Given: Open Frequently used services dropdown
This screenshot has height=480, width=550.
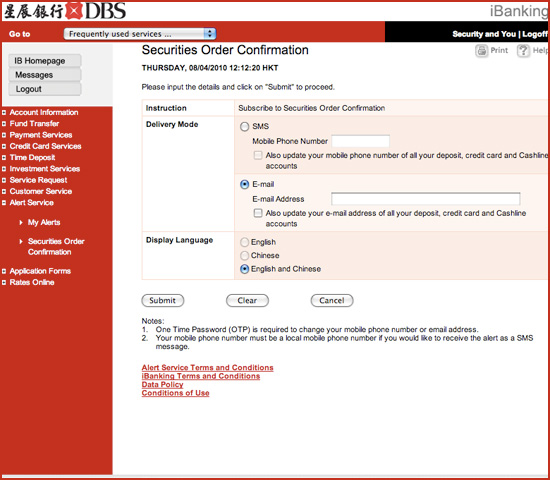Looking at the screenshot, I should tap(140, 34).
